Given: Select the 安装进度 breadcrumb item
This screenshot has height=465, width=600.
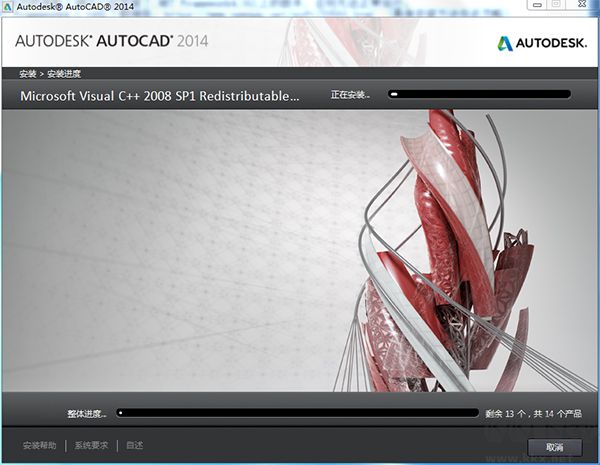Looking at the screenshot, I should coord(63,74).
